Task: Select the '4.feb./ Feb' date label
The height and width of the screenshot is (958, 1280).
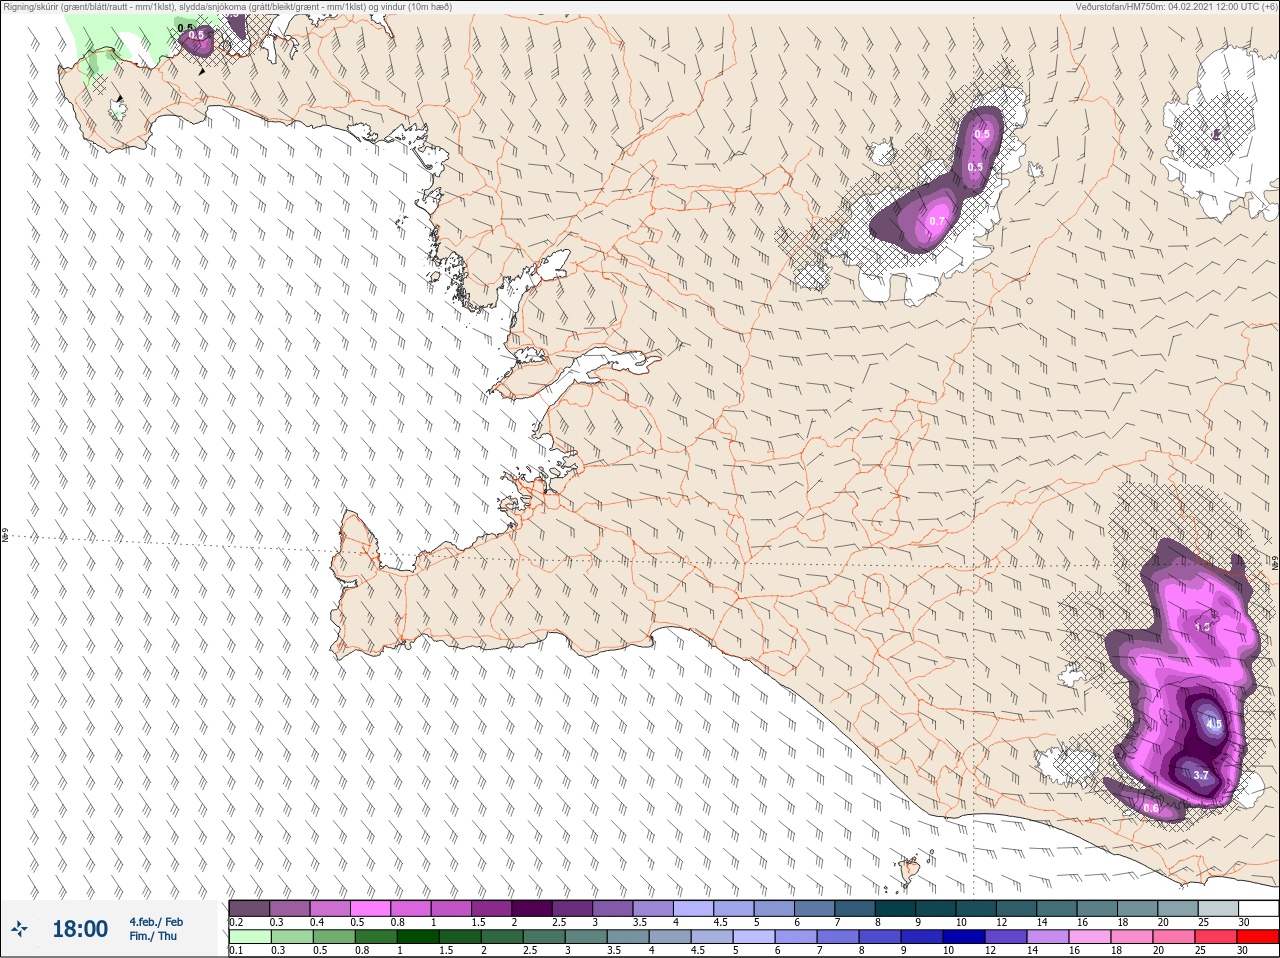Action: pos(156,922)
